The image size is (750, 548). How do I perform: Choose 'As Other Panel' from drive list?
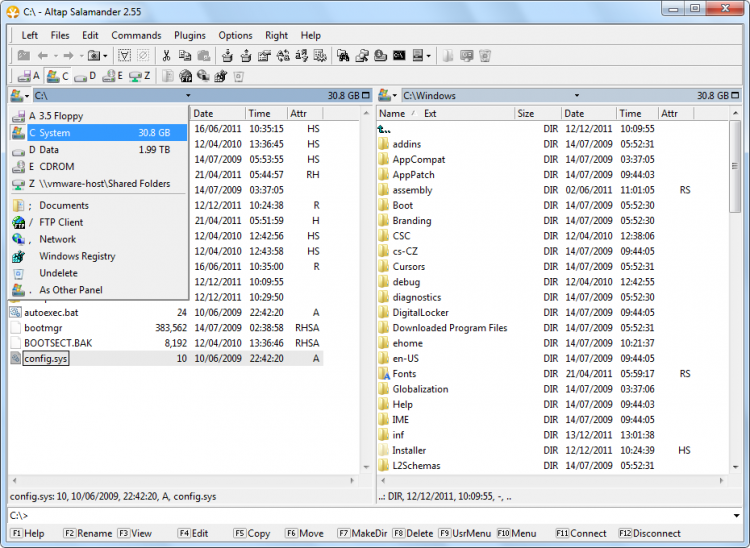pyautogui.click(x=99, y=290)
